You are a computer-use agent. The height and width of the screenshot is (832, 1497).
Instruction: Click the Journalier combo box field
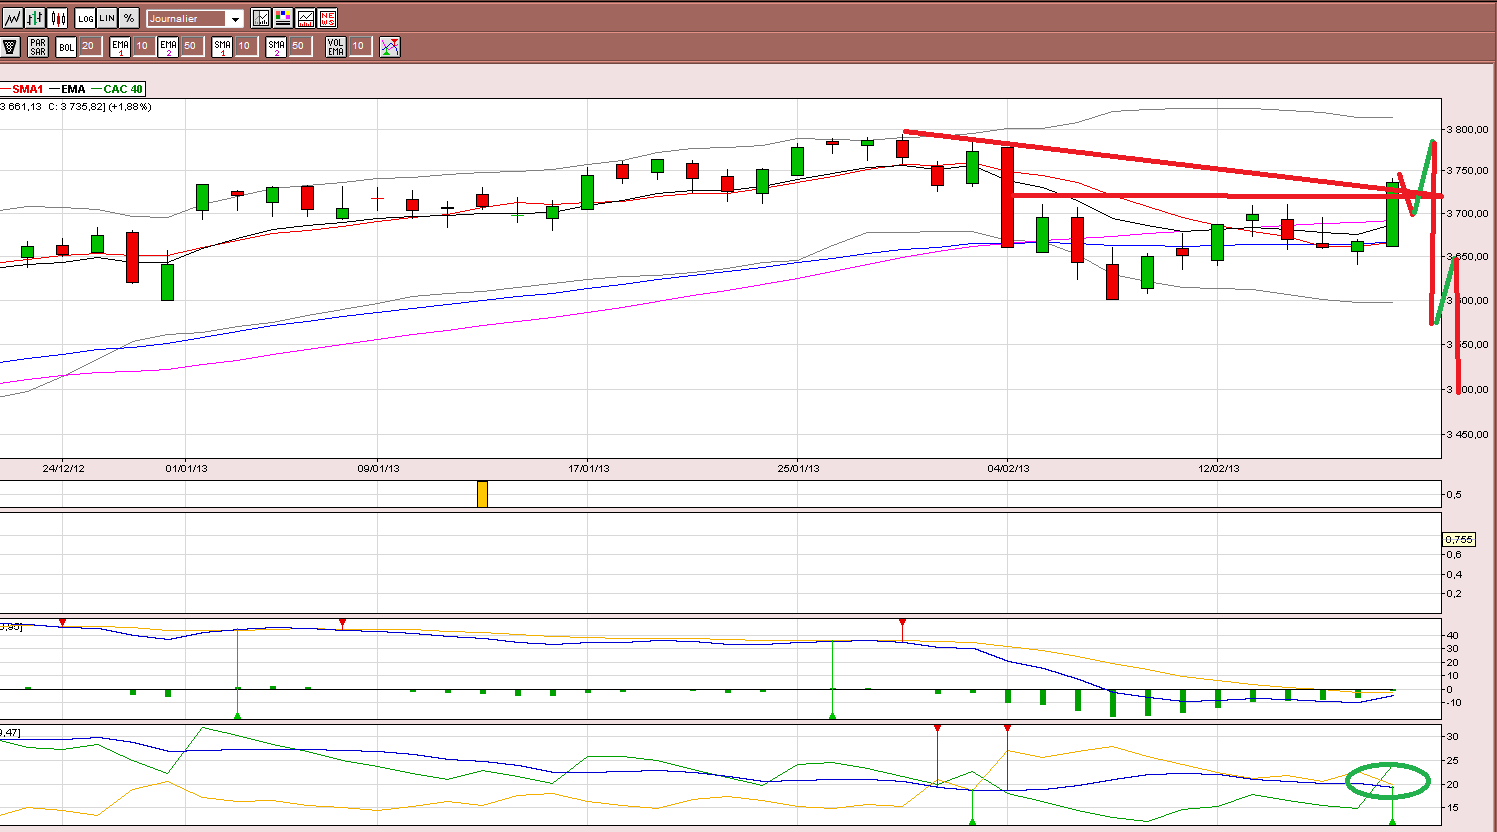click(x=195, y=19)
